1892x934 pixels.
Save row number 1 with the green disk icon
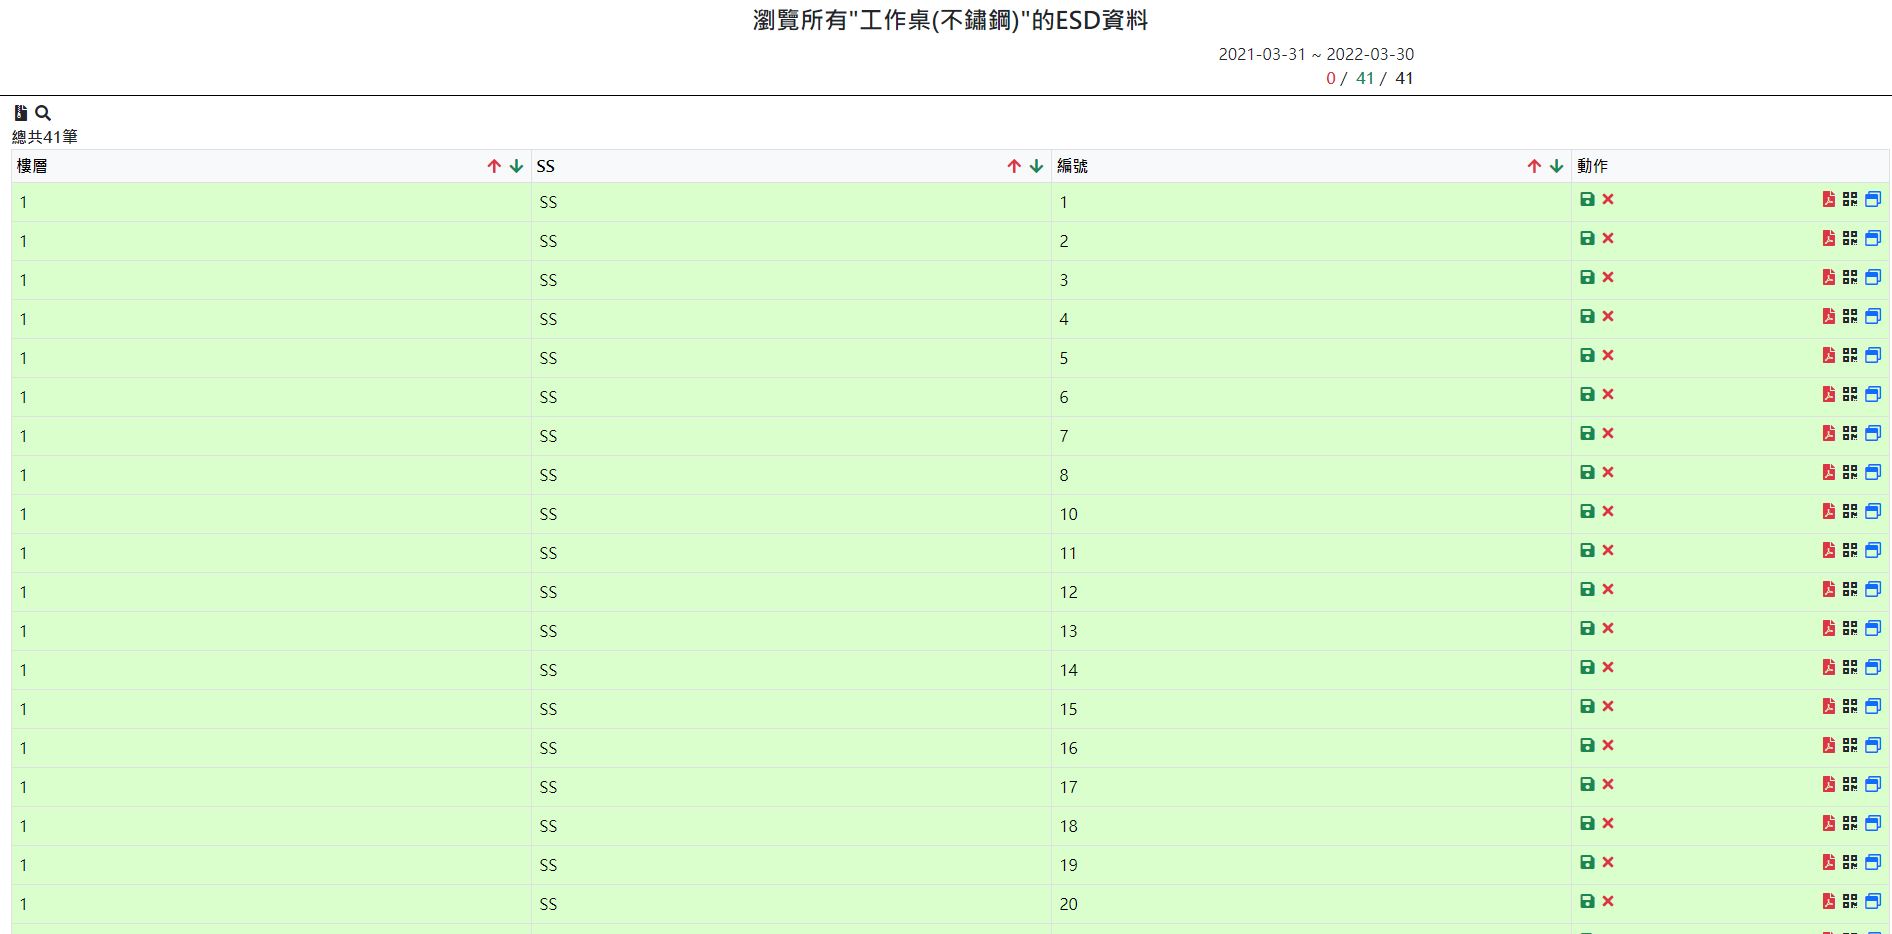[x=1587, y=200]
